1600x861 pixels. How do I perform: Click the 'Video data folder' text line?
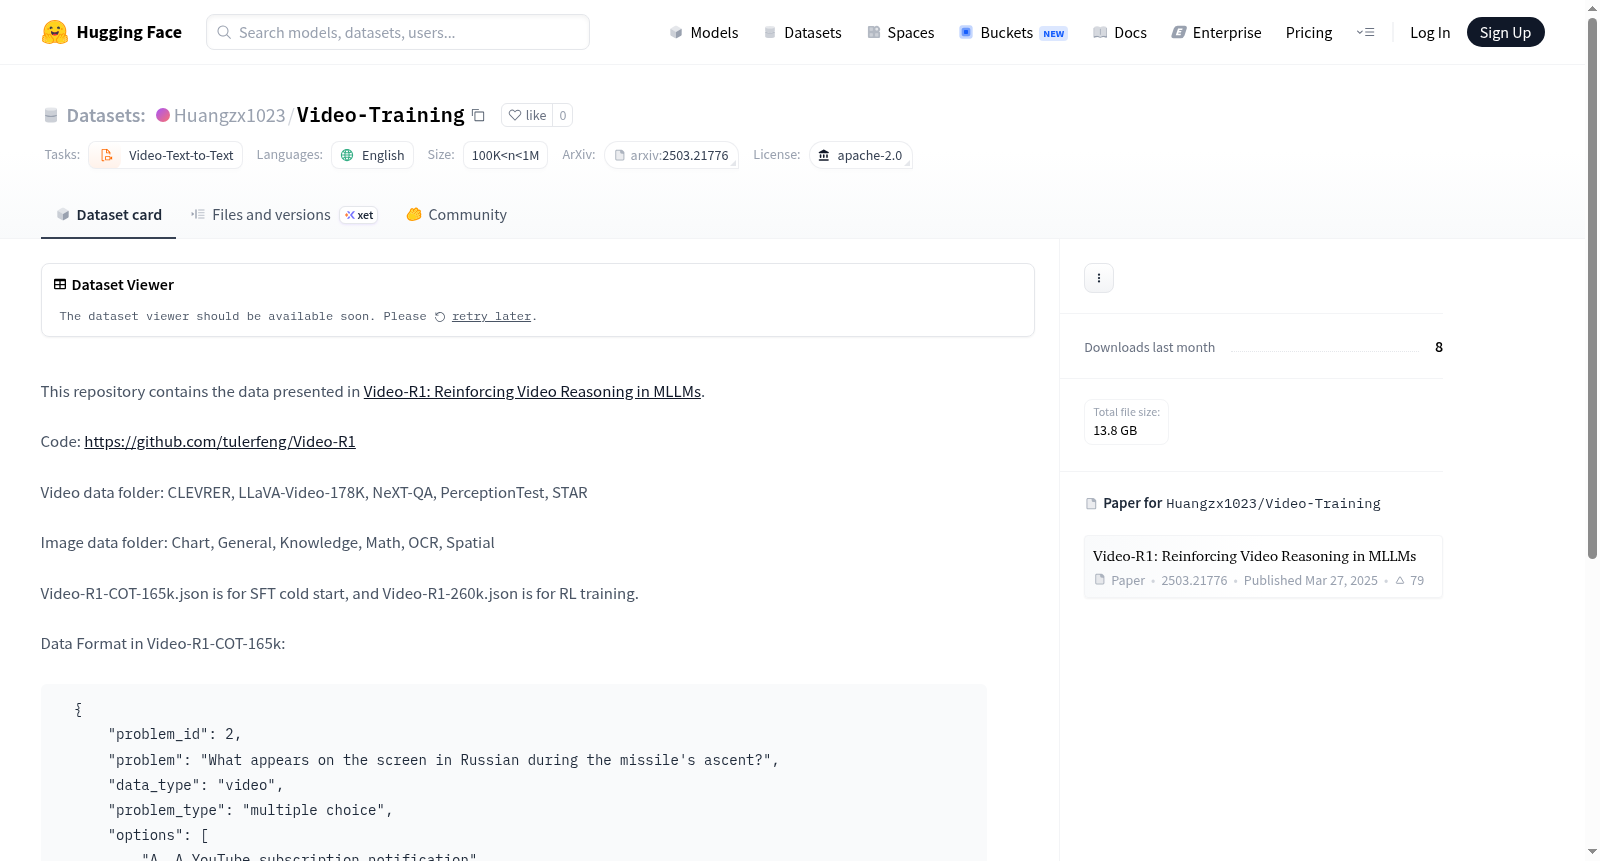pyautogui.click(x=314, y=493)
